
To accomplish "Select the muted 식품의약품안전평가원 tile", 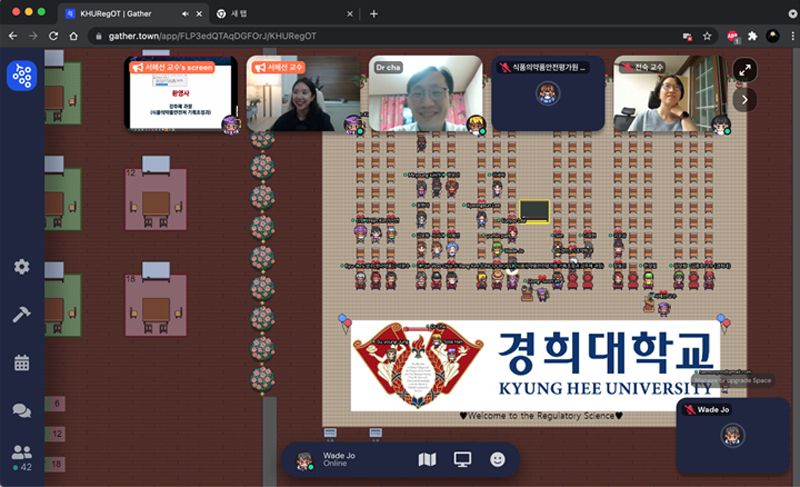I will pos(548,93).
